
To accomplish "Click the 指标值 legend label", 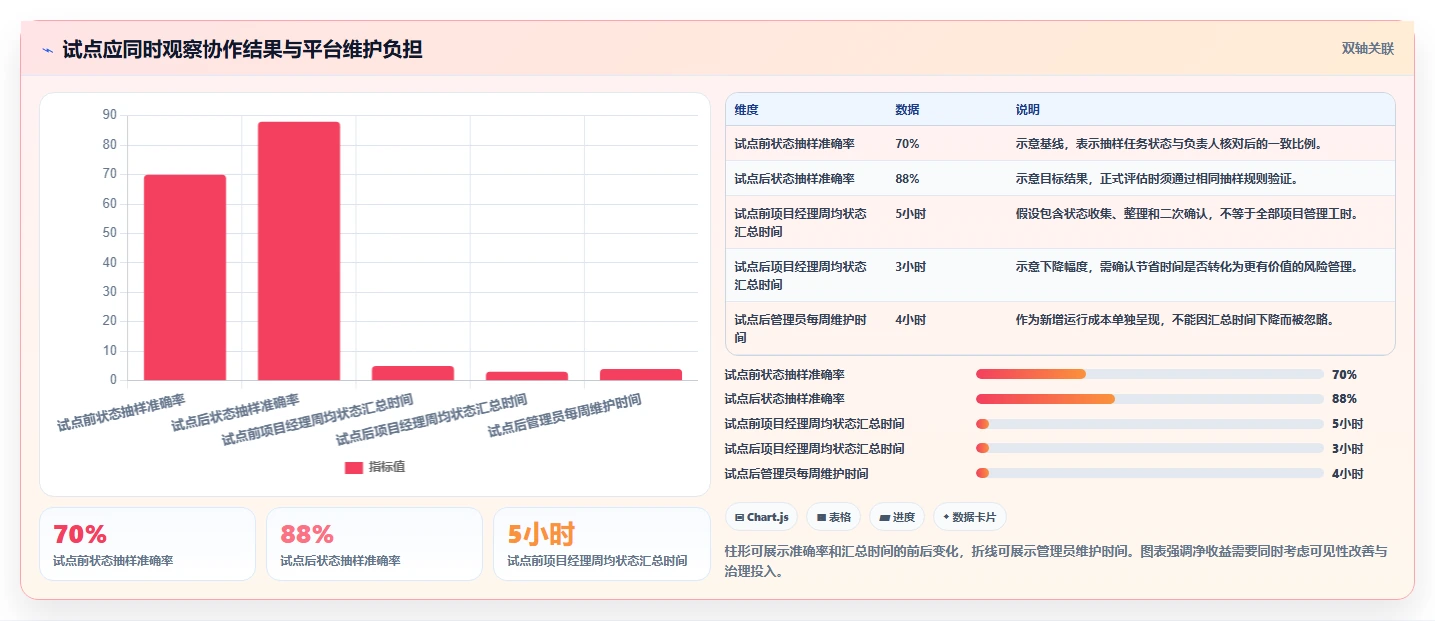I will click(387, 467).
